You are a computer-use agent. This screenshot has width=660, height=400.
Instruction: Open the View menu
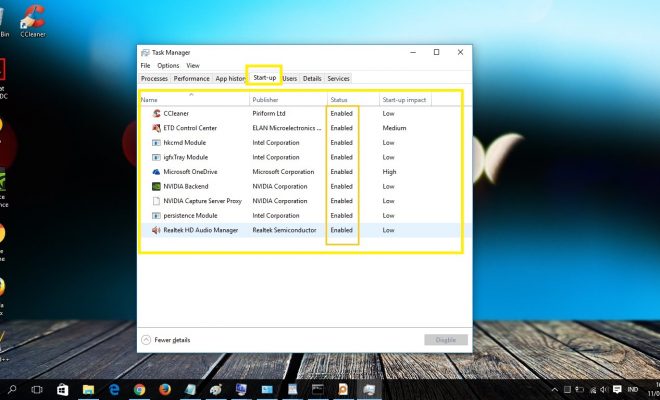[193, 66]
